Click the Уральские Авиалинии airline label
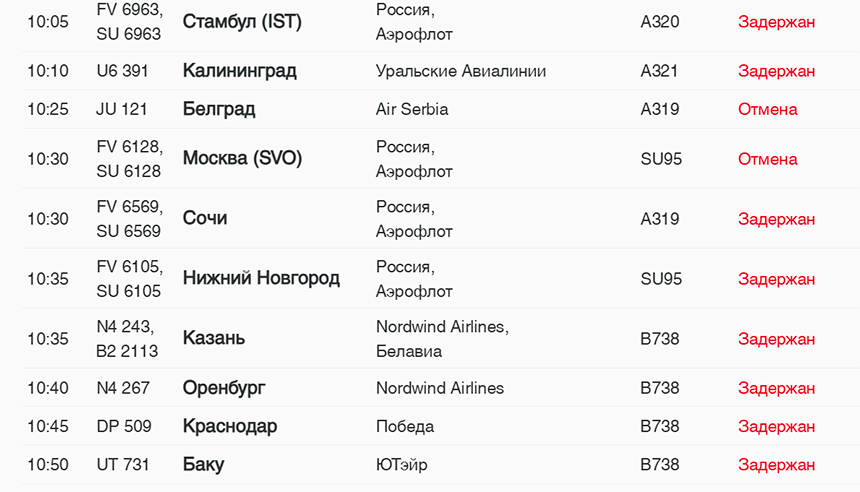Viewport: 860px width, 492px height. 461,71
